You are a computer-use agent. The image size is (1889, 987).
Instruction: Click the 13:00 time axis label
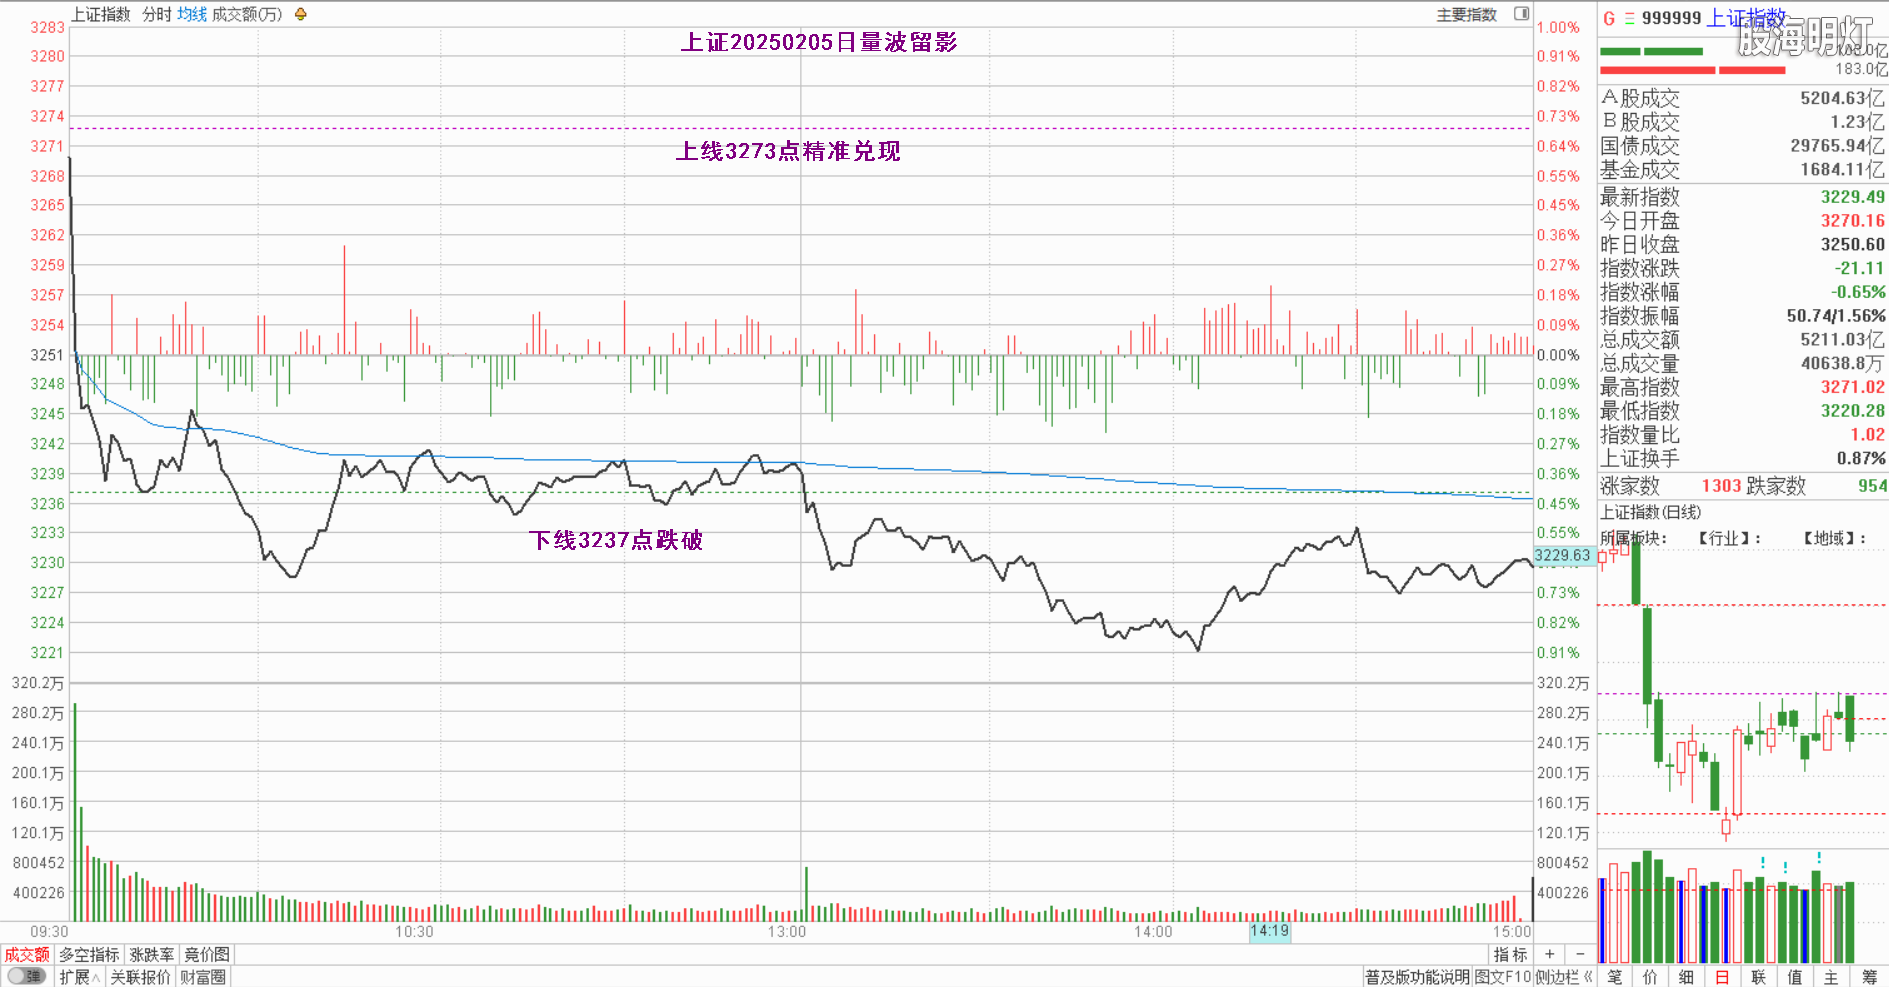coord(787,932)
